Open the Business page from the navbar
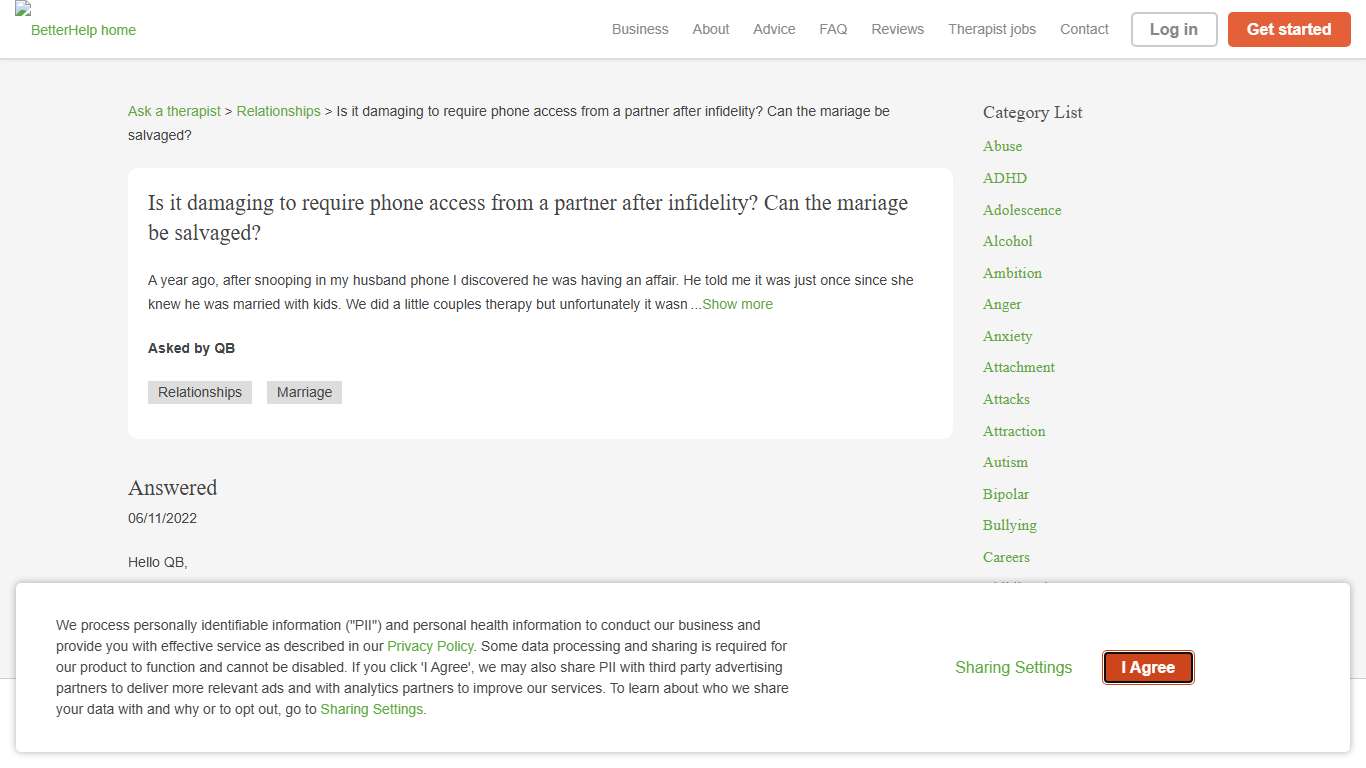This screenshot has width=1366, height=768. 640,29
